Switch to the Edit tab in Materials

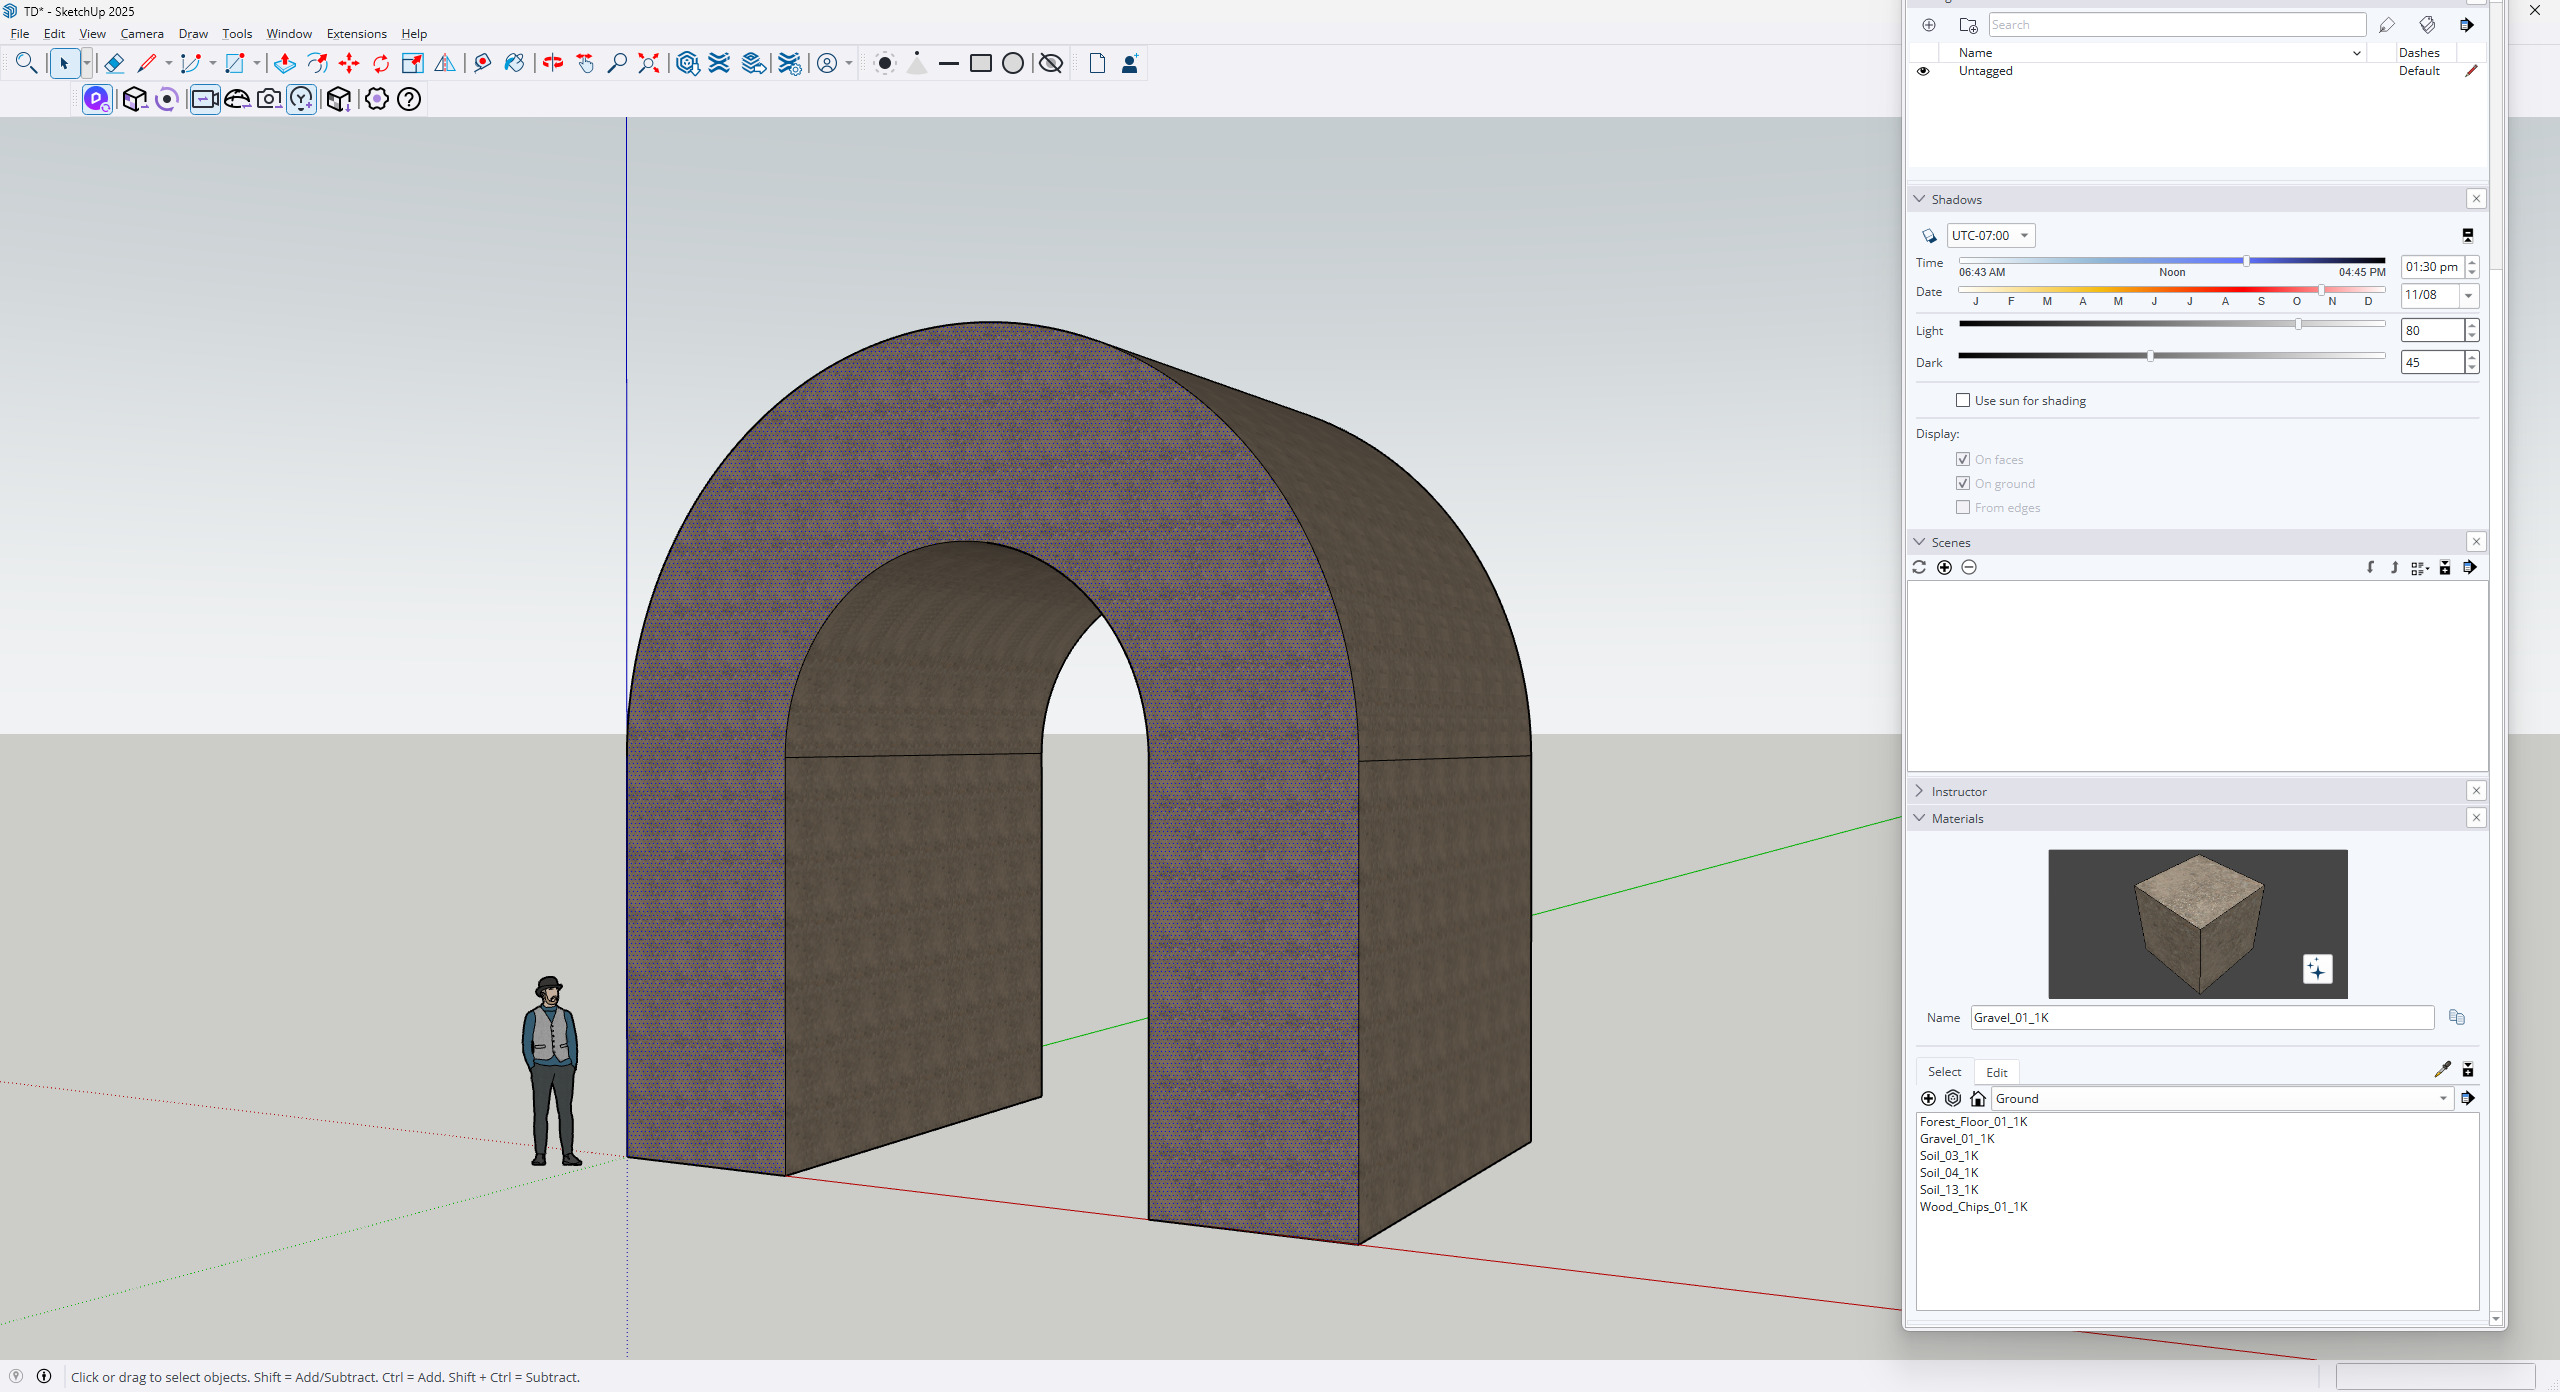1996,1072
